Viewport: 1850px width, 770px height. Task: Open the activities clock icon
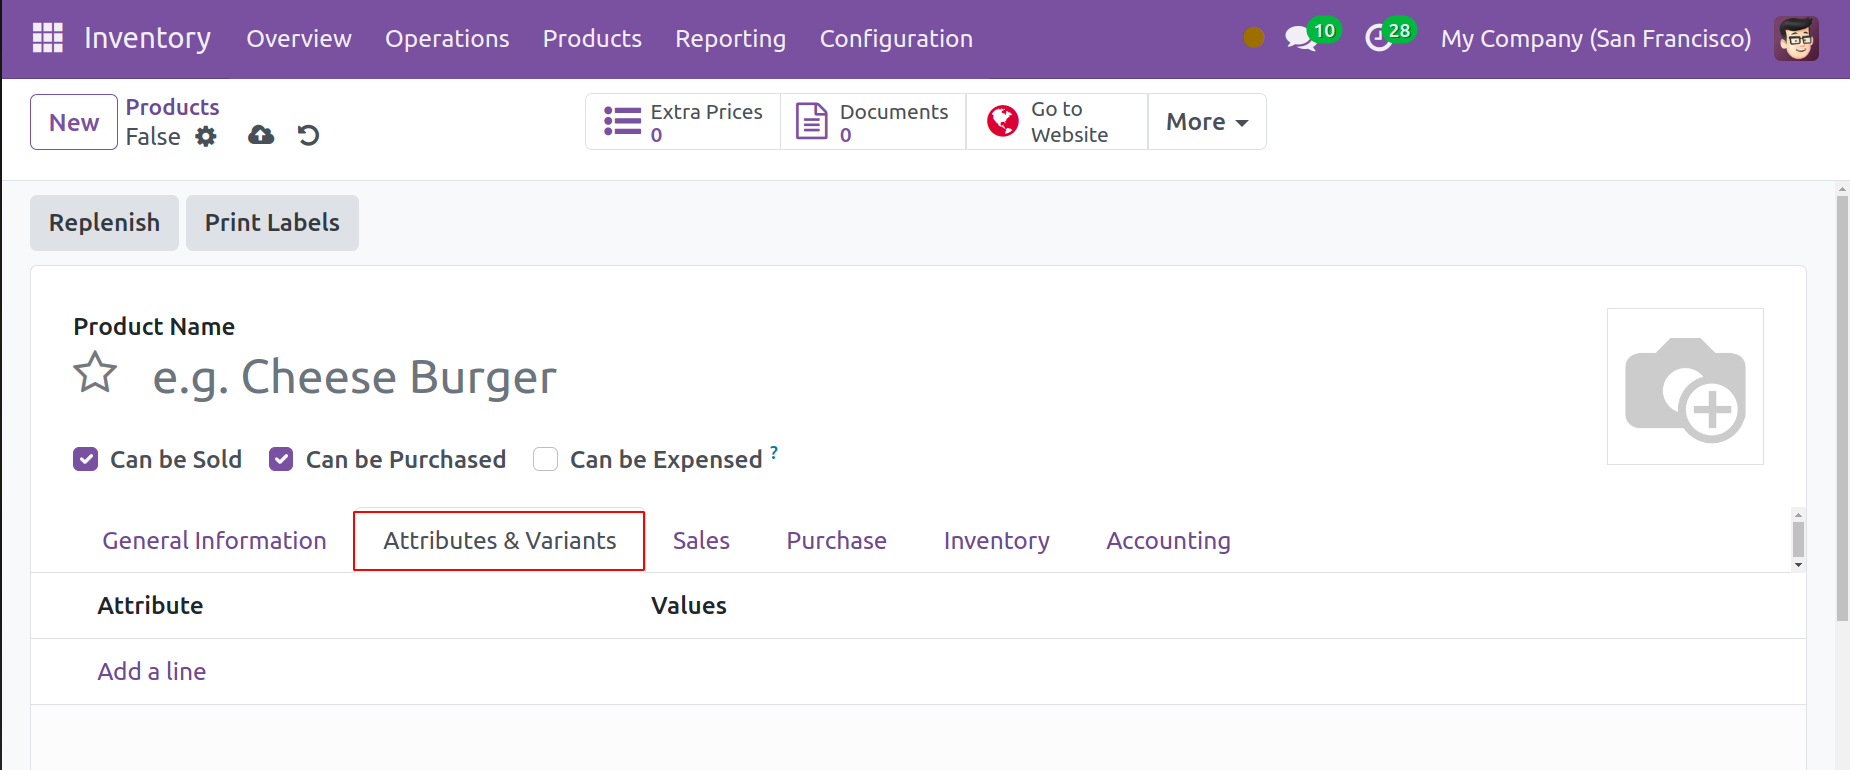tap(1379, 39)
